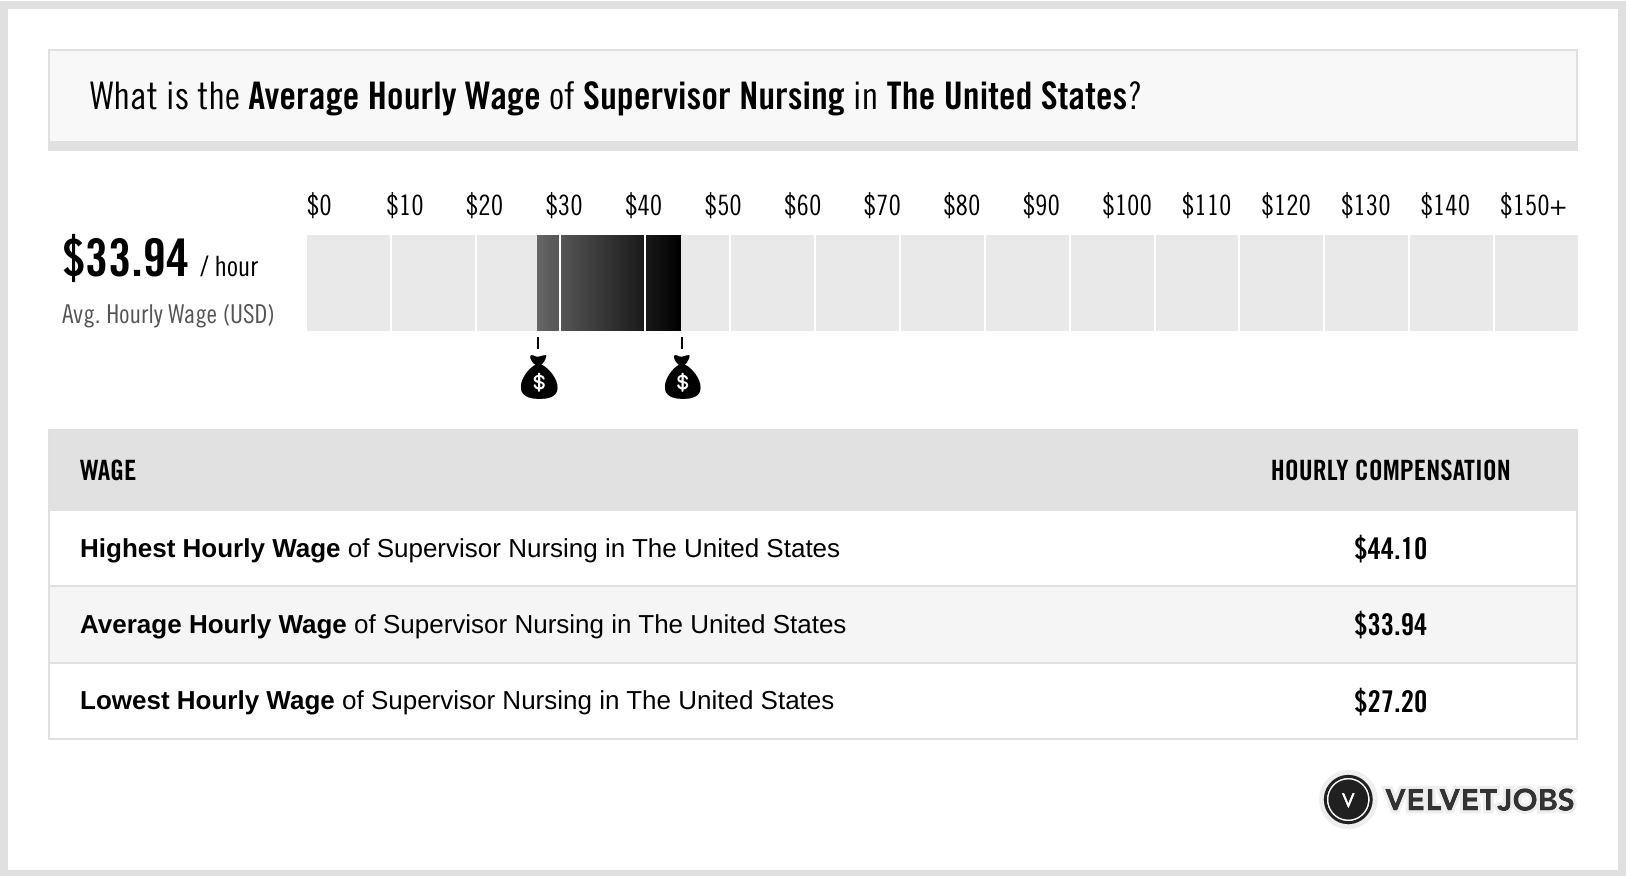1626x876 pixels.
Task: Click the $33.94 / hour average figure
Action: coord(160,259)
